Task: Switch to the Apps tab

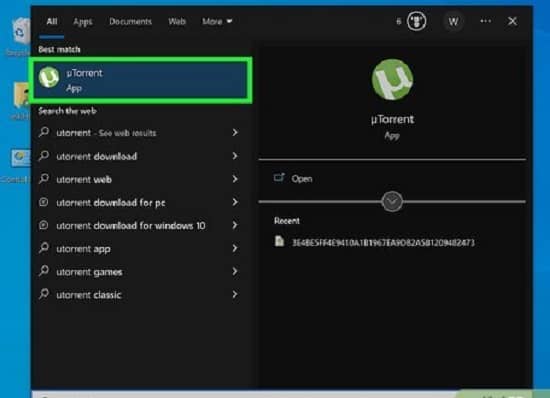Action: click(x=83, y=22)
